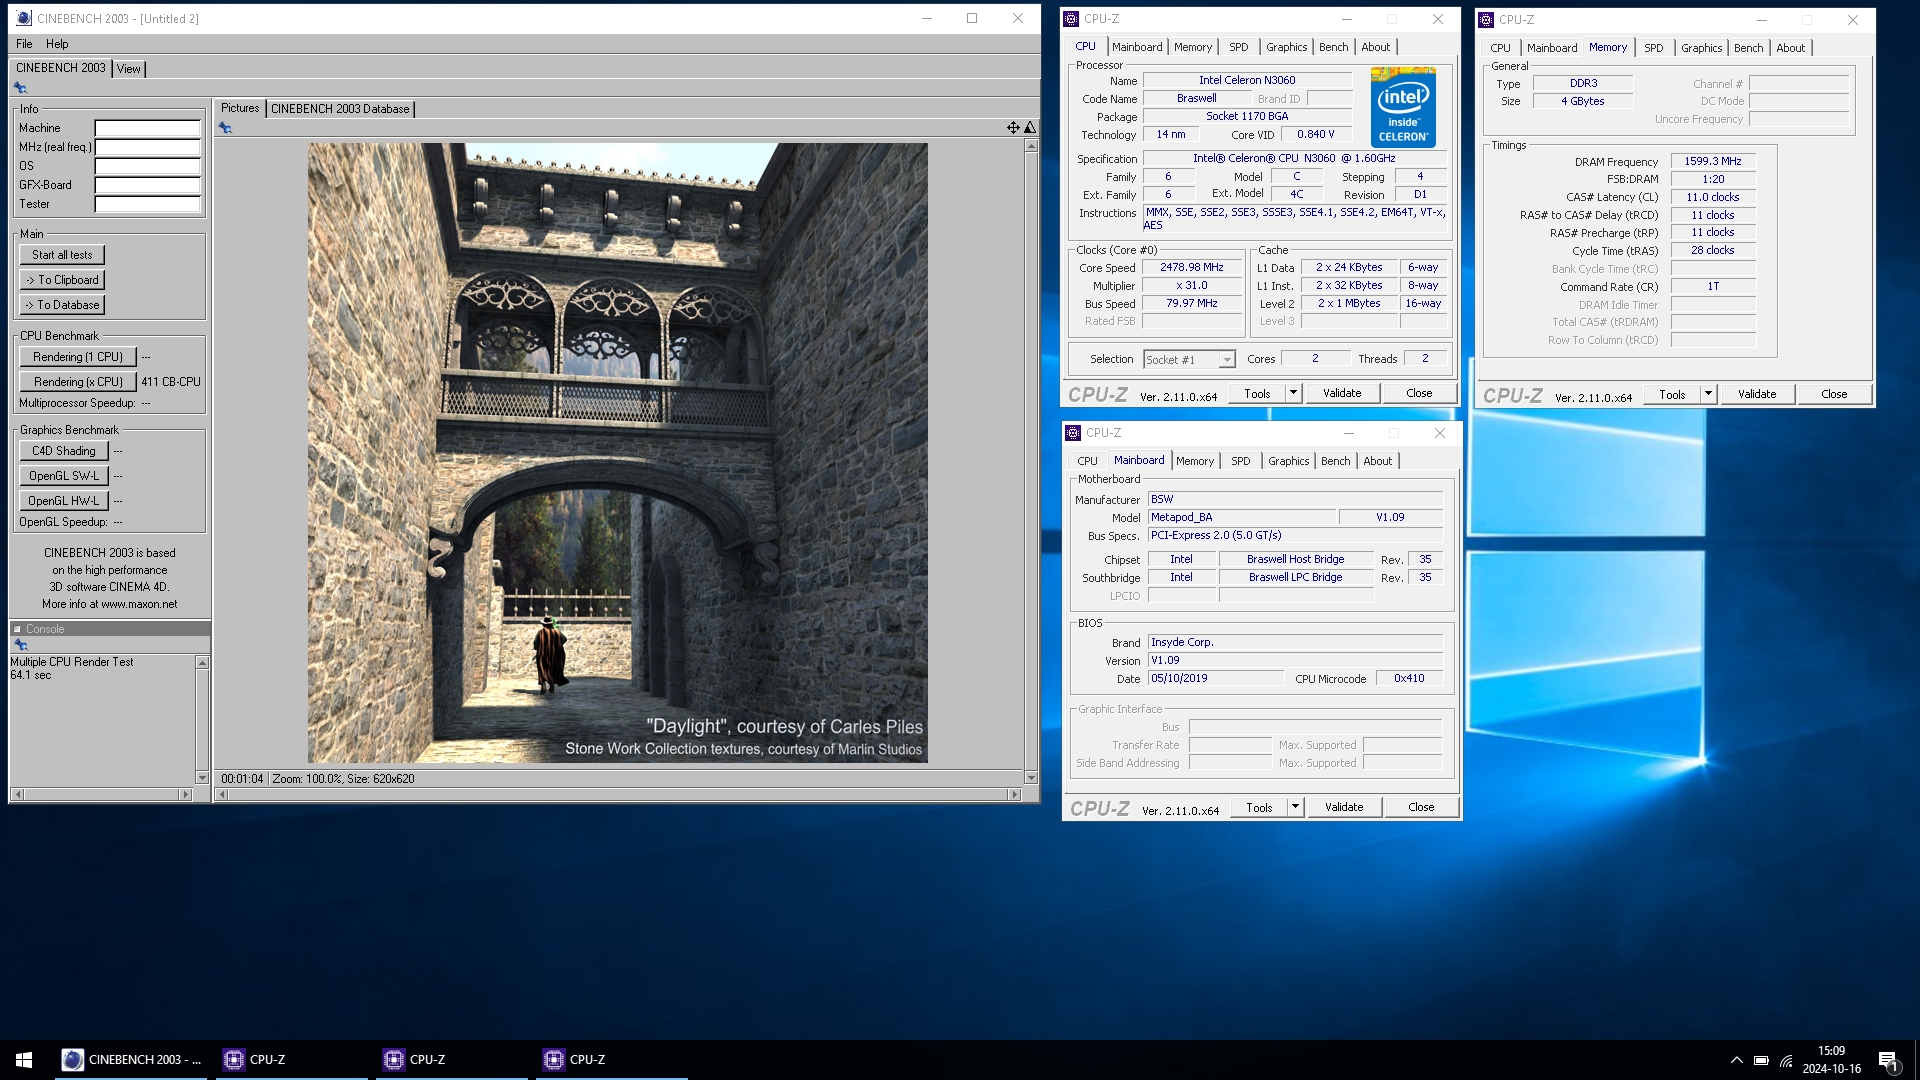1920x1080 pixels.
Task: Open Graphics tab in the Mainboard CPU-Z window
Action: [x=1288, y=461]
